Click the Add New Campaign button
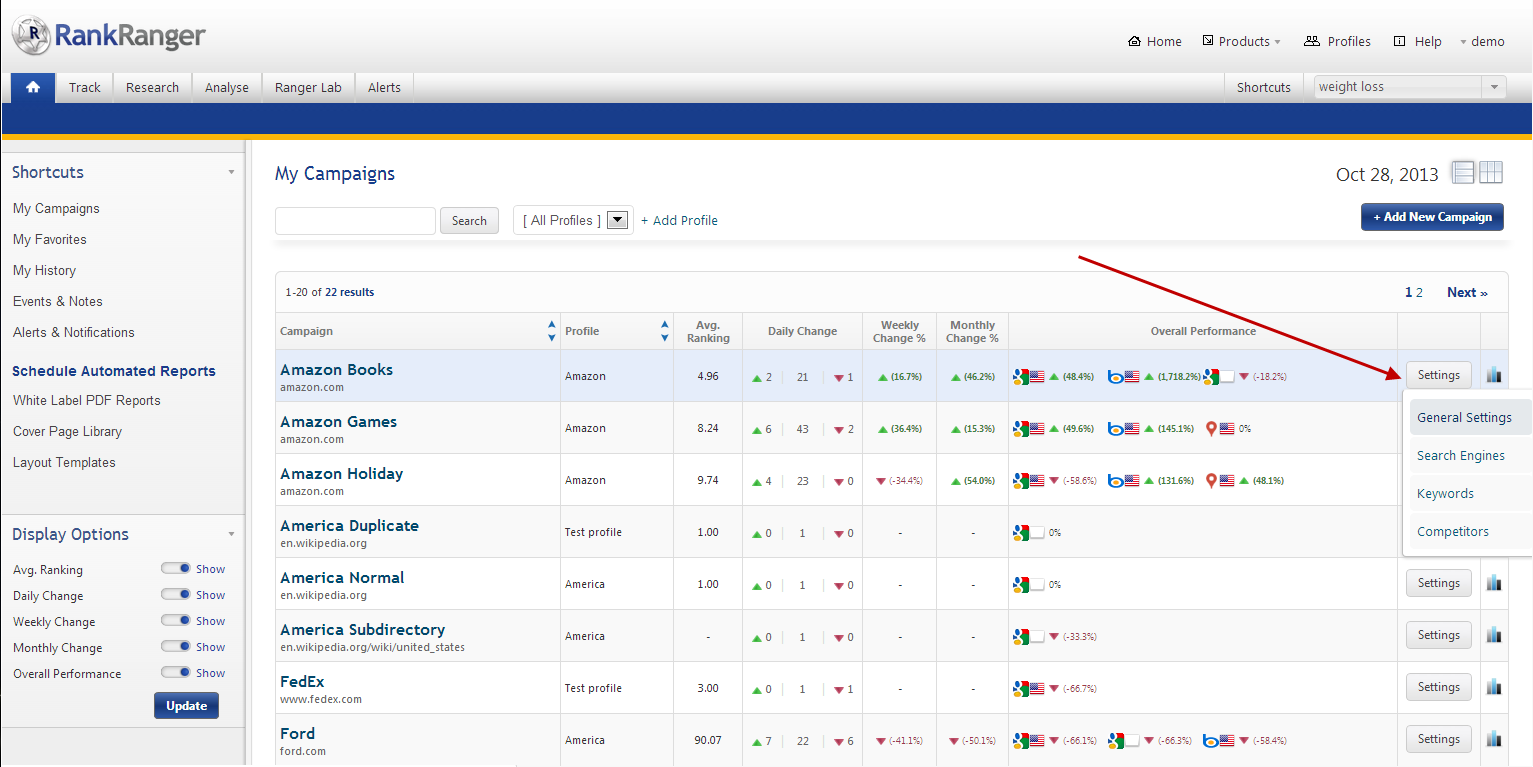The height and width of the screenshot is (767, 1533). point(1431,217)
